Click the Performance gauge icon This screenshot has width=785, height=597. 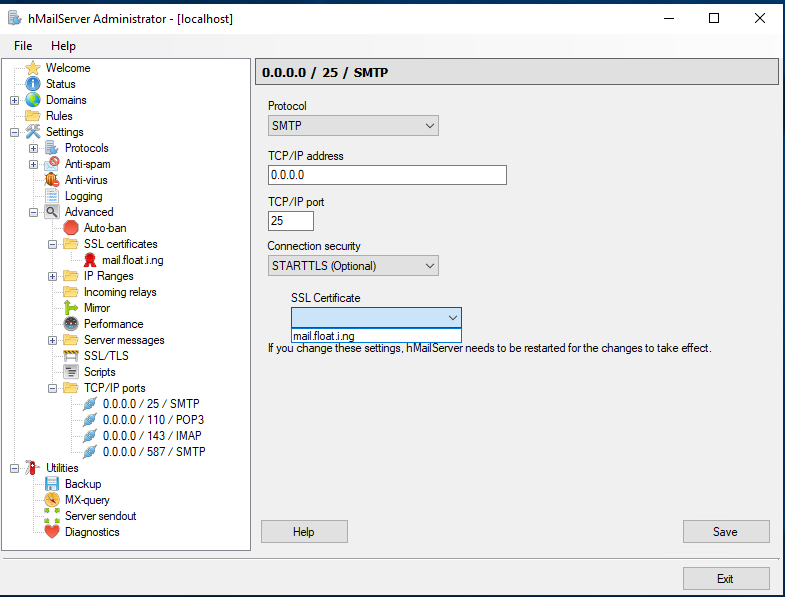[71, 324]
